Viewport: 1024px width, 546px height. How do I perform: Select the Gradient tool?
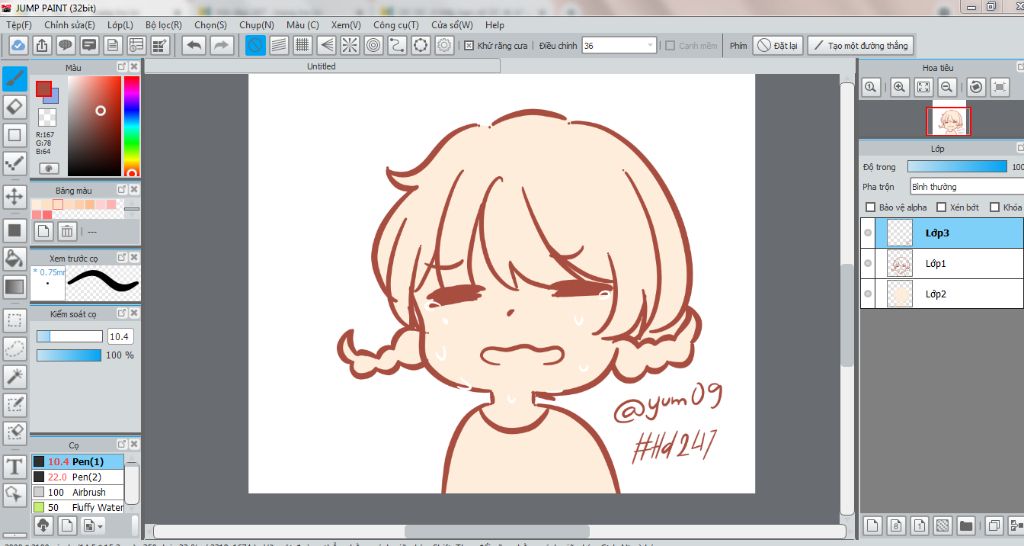[x=14, y=286]
